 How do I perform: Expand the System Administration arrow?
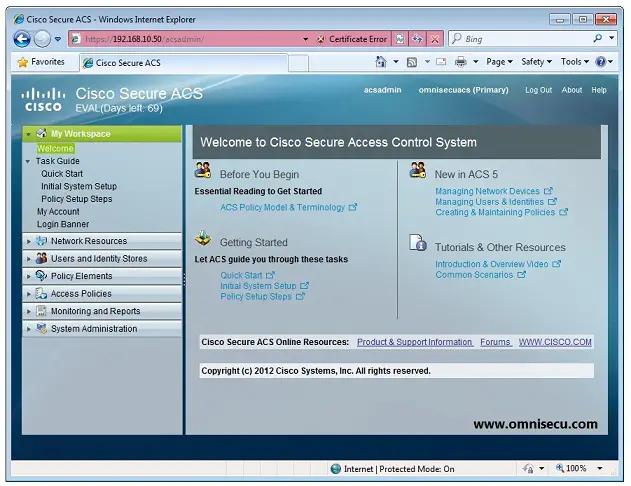point(29,329)
